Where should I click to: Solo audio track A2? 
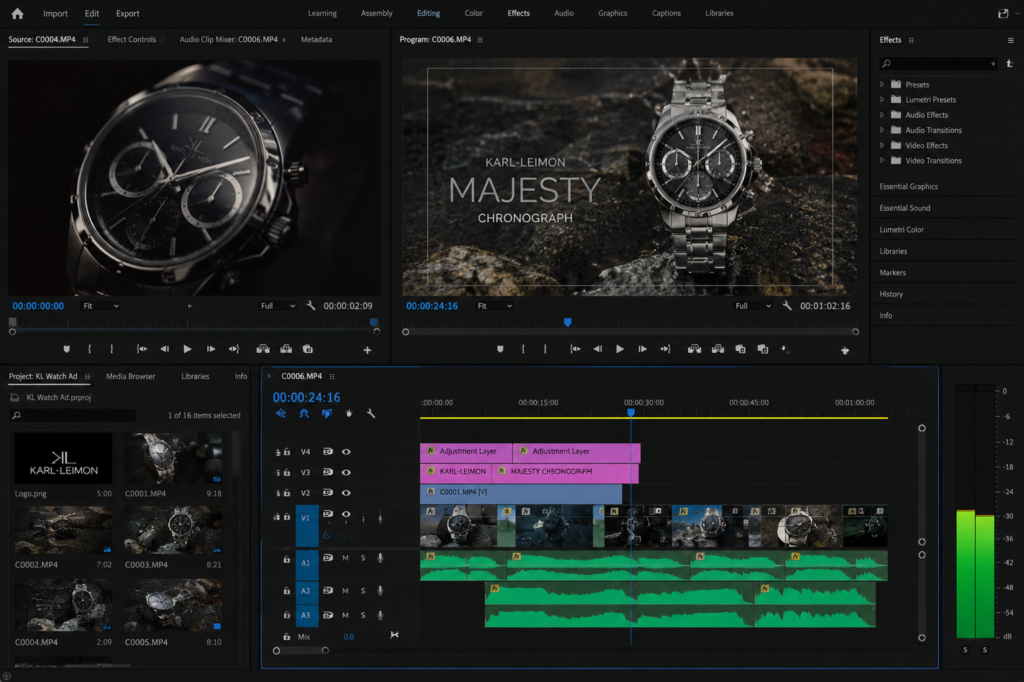point(363,591)
